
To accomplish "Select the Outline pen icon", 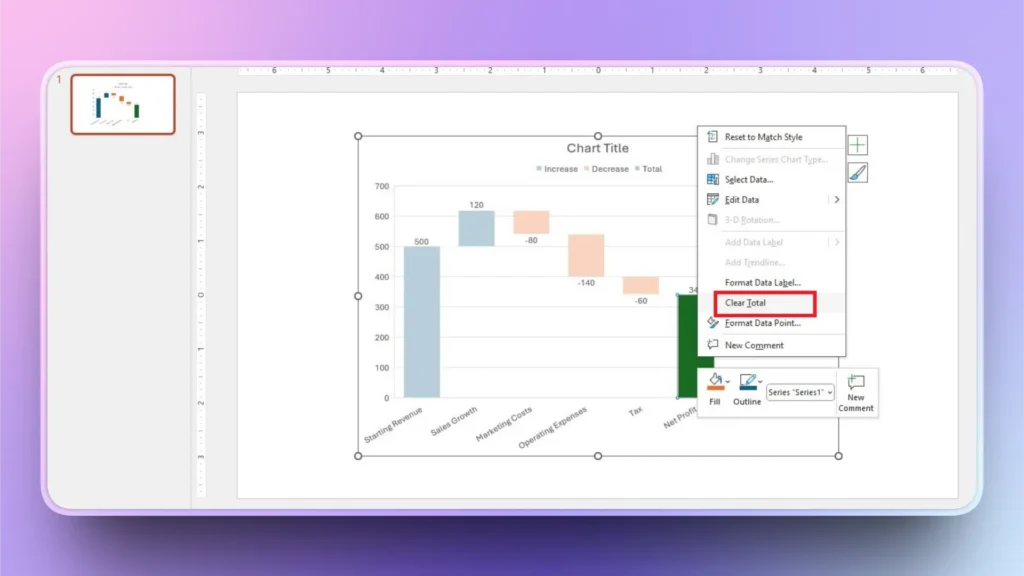I will pyautogui.click(x=748, y=379).
